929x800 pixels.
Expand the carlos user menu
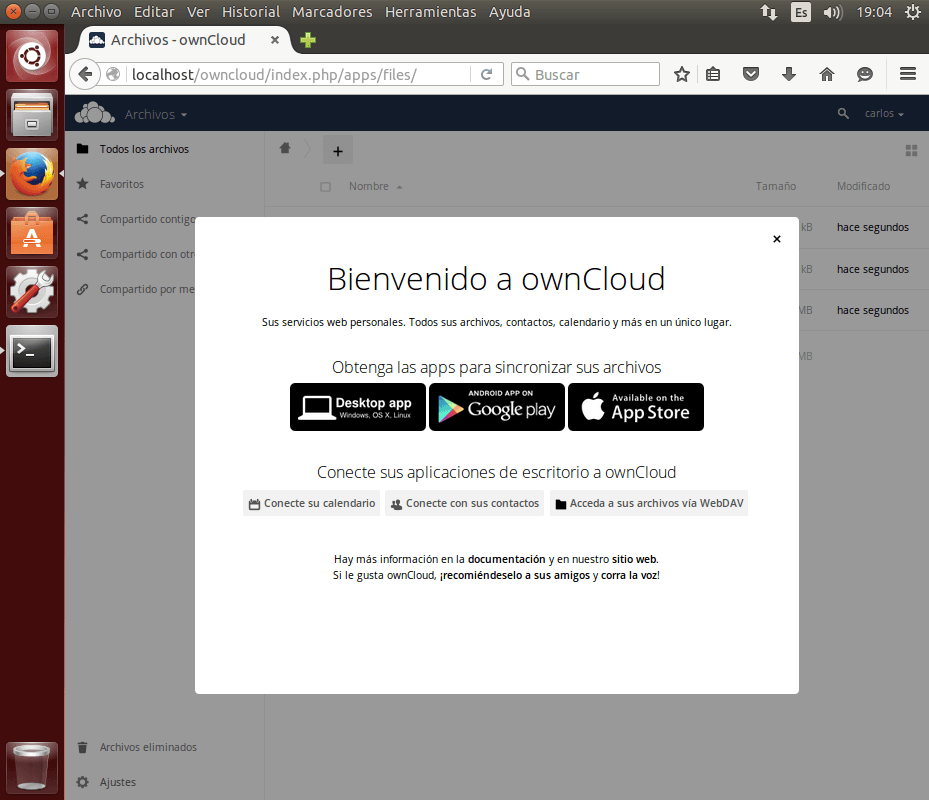[x=884, y=113]
